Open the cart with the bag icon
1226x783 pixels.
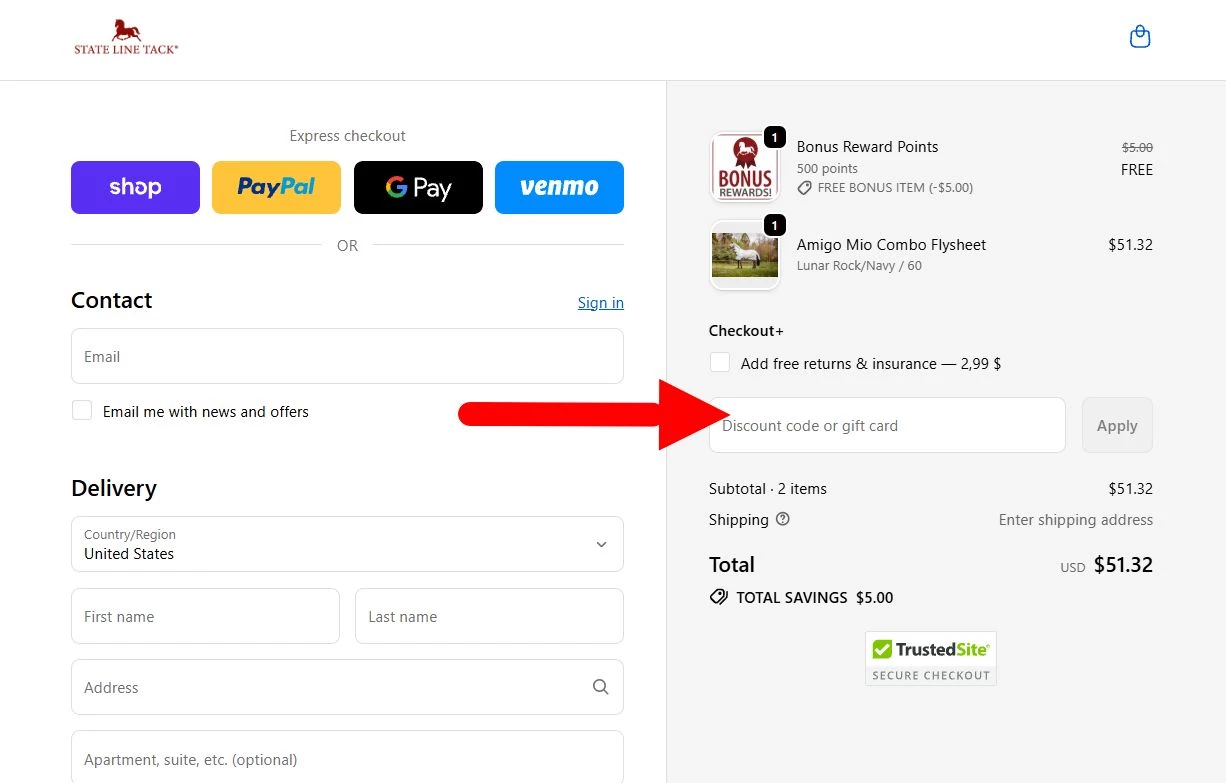pos(1139,35)
